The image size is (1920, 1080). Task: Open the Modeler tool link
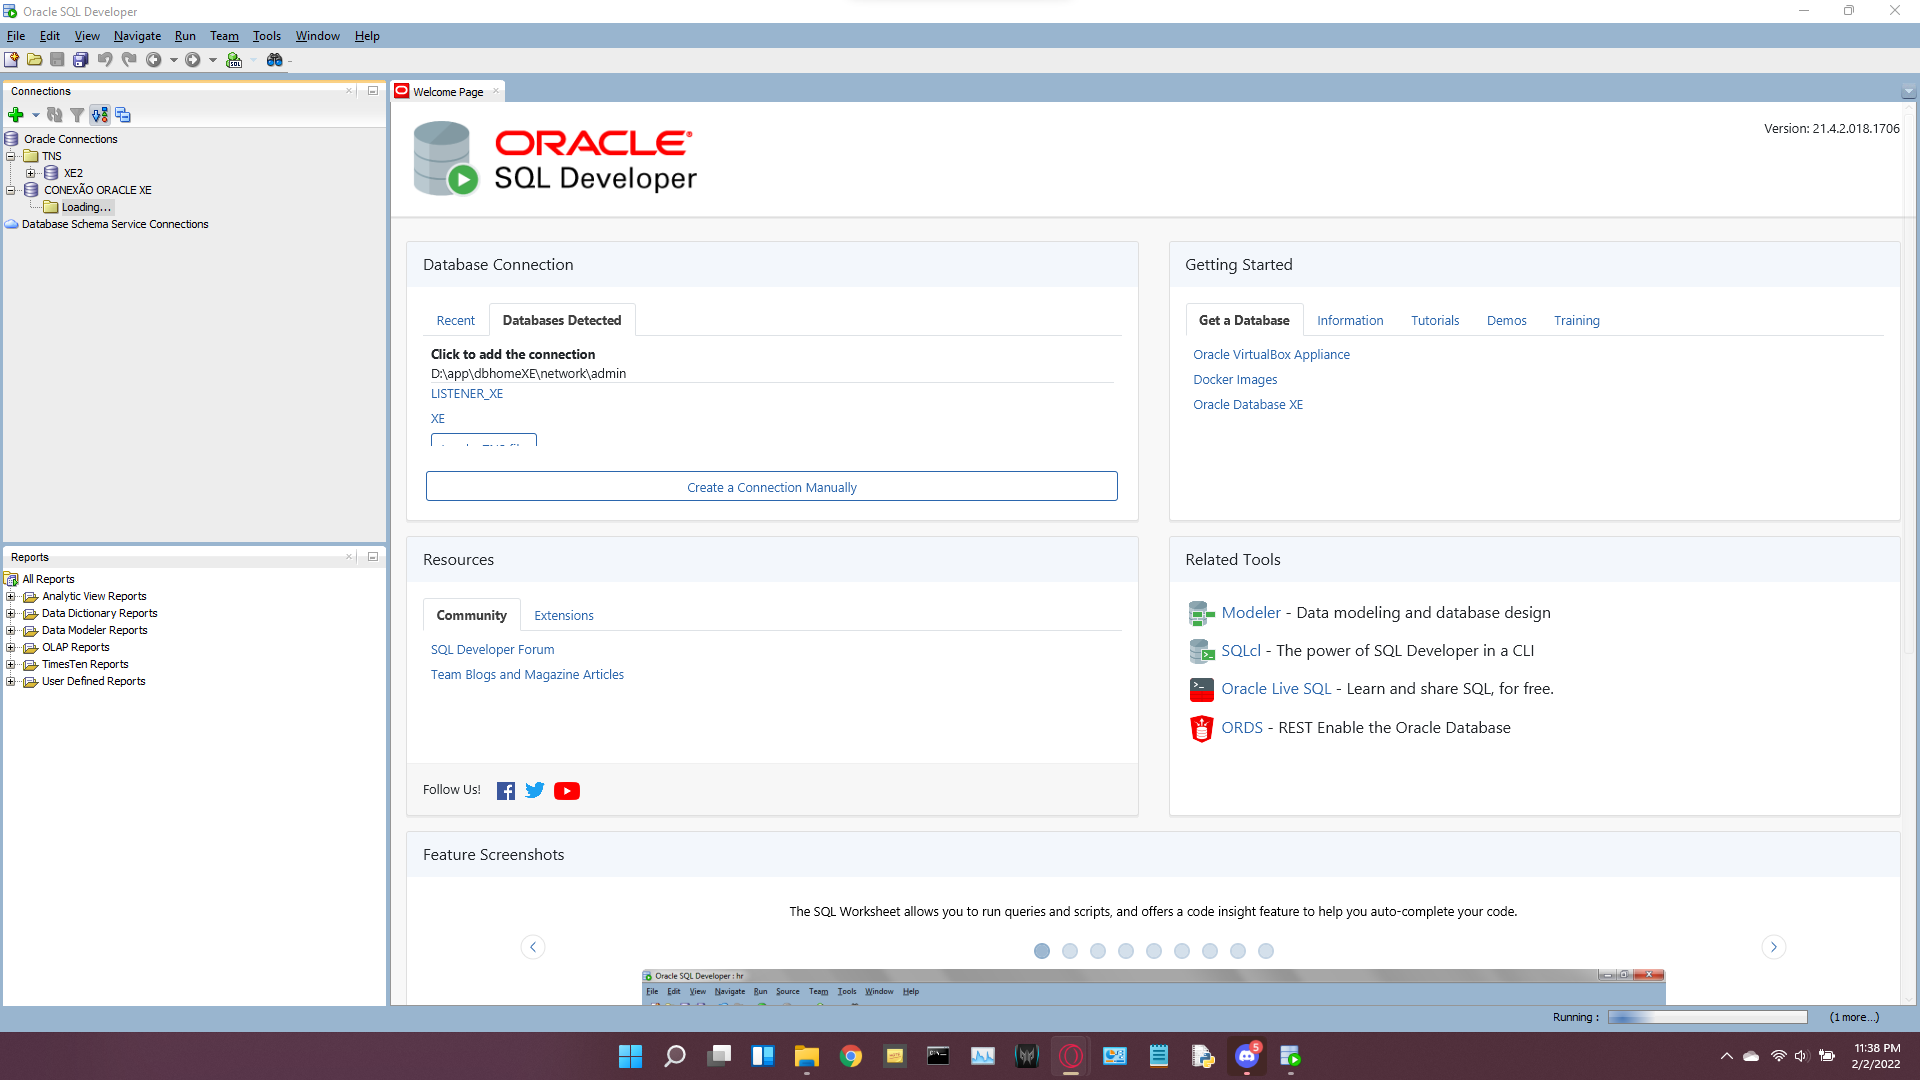[x=1250, y=613]
